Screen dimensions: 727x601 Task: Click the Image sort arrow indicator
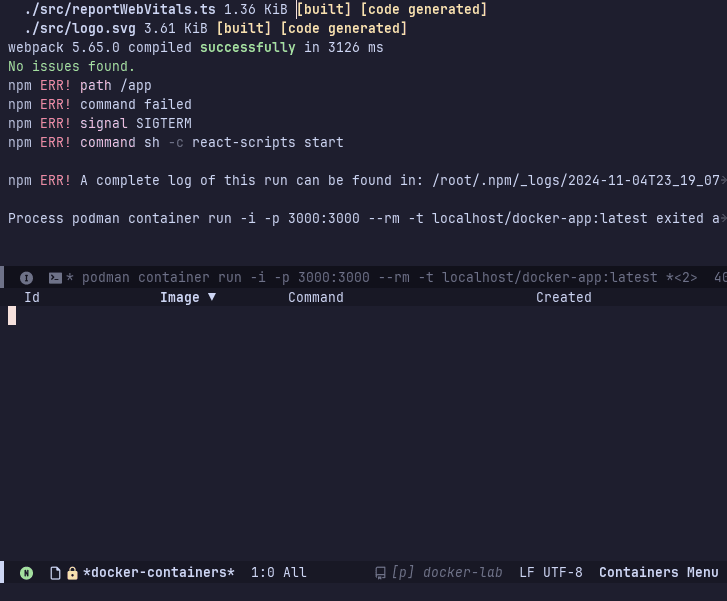212,297
